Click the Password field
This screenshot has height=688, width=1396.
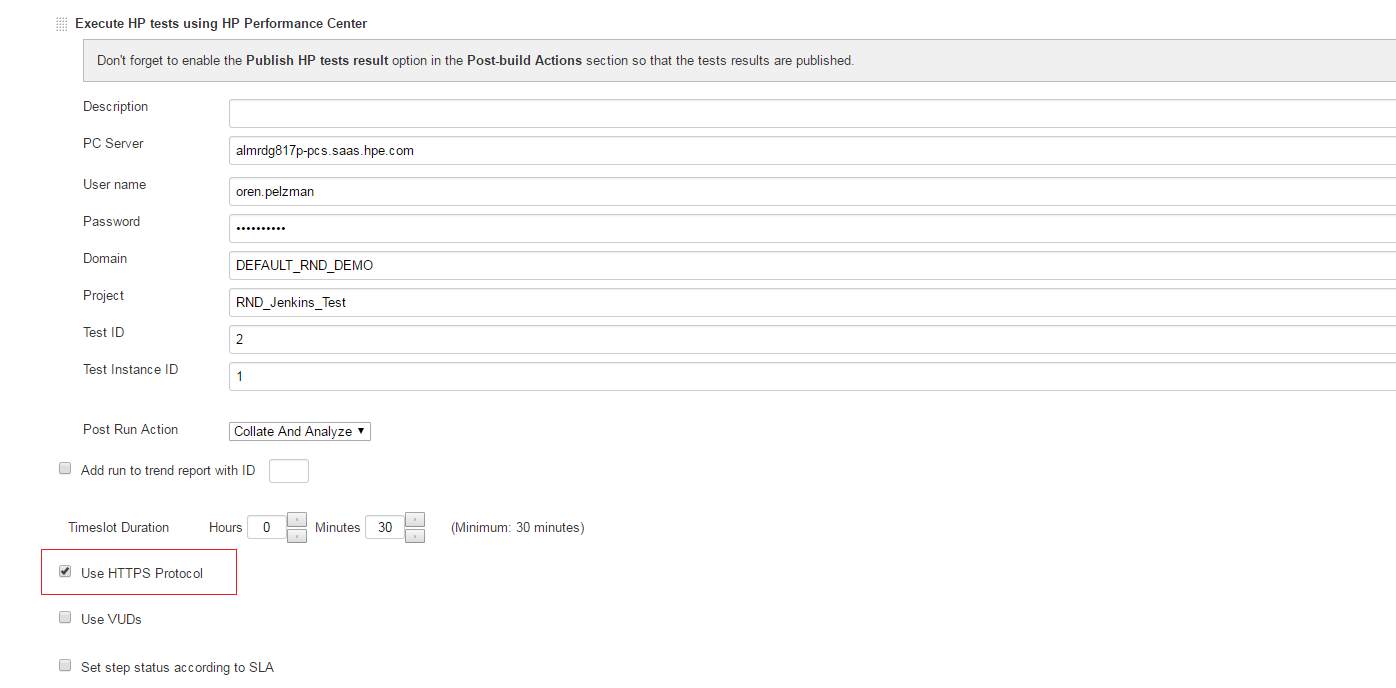[x=810, y=228]
